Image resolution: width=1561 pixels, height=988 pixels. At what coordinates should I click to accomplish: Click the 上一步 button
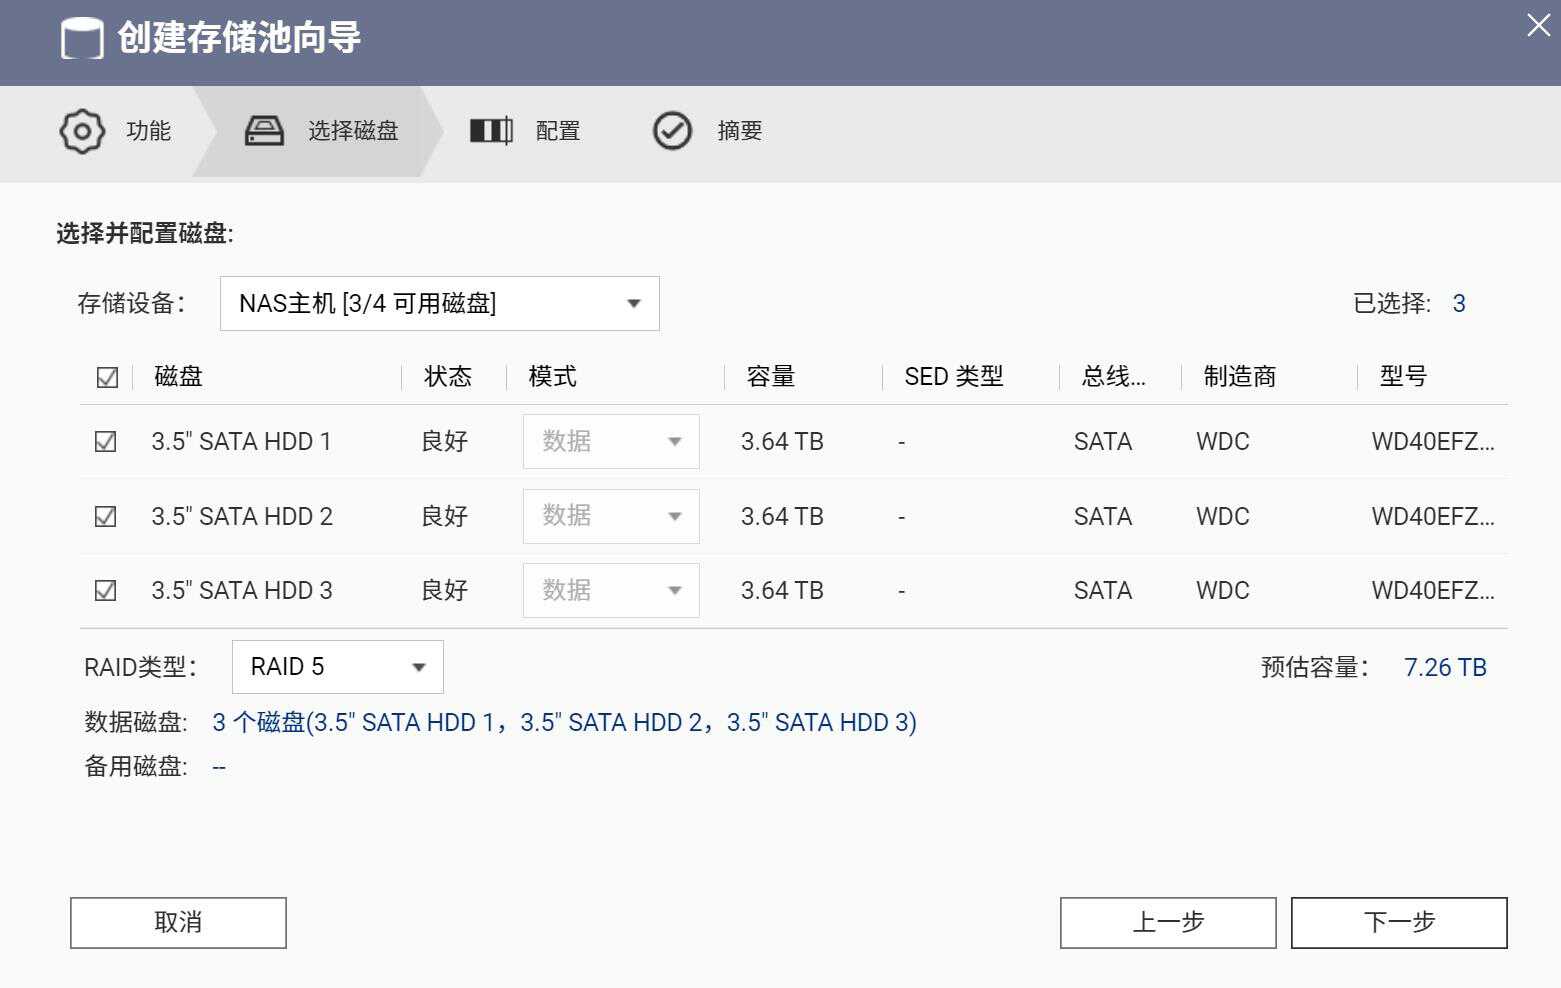click(x=1167, y=922)
